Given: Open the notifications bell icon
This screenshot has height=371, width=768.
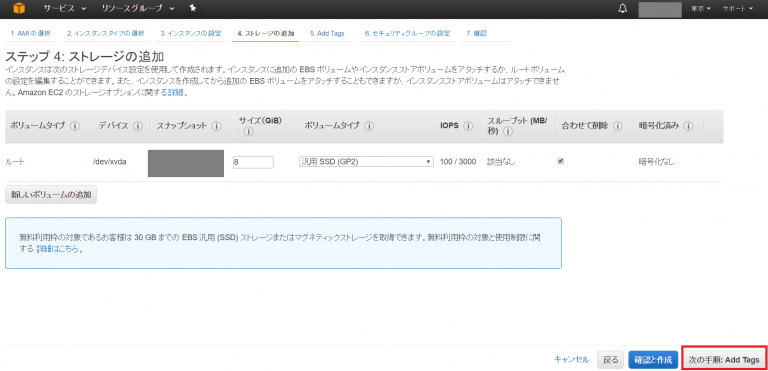Looking at the screenshot, I should [x=623, y=9].
